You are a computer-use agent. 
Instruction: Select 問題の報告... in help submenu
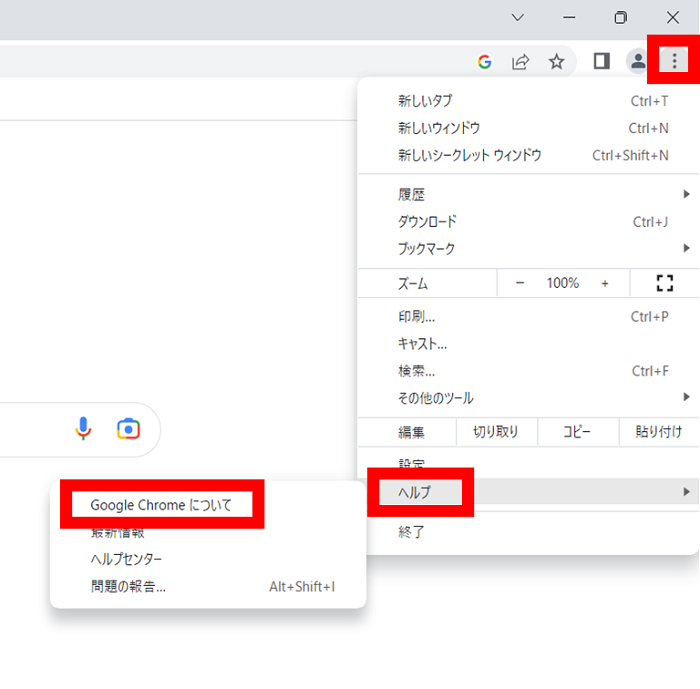pyautogui.click(x=128, y=586)
